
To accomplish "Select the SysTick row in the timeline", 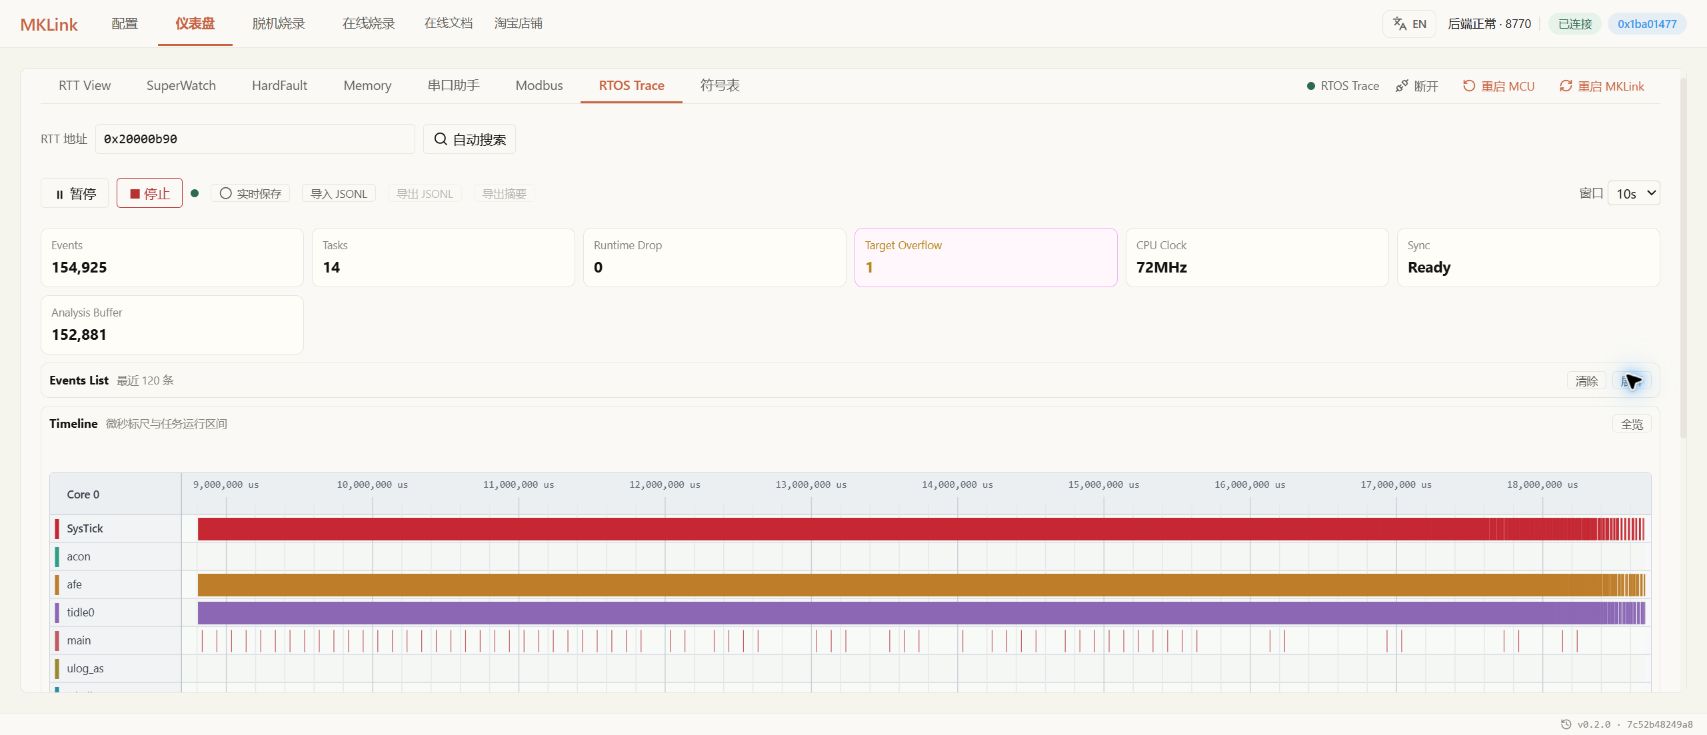I will pos(850,529).
